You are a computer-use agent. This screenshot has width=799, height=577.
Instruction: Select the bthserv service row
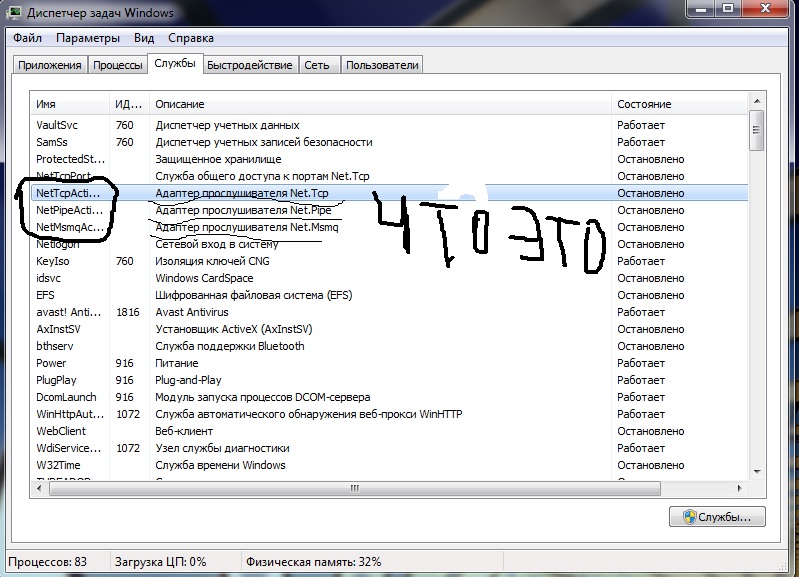tap(389, 346)
